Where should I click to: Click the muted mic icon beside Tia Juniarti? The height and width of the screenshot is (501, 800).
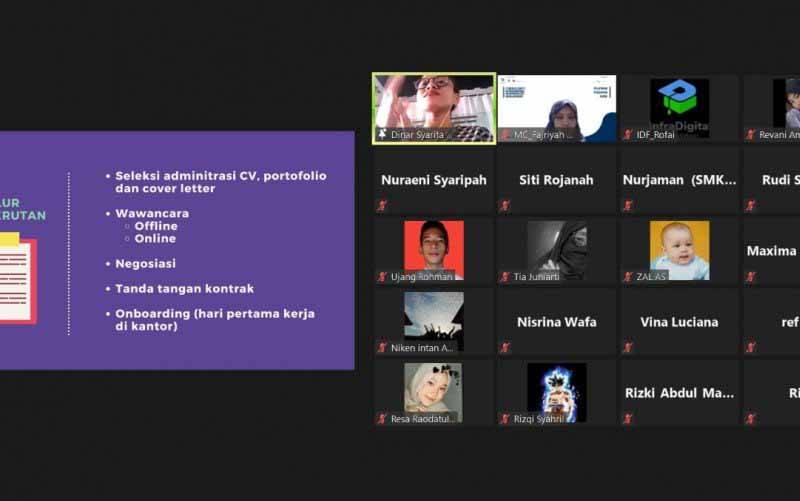click(x=505, y=277)
